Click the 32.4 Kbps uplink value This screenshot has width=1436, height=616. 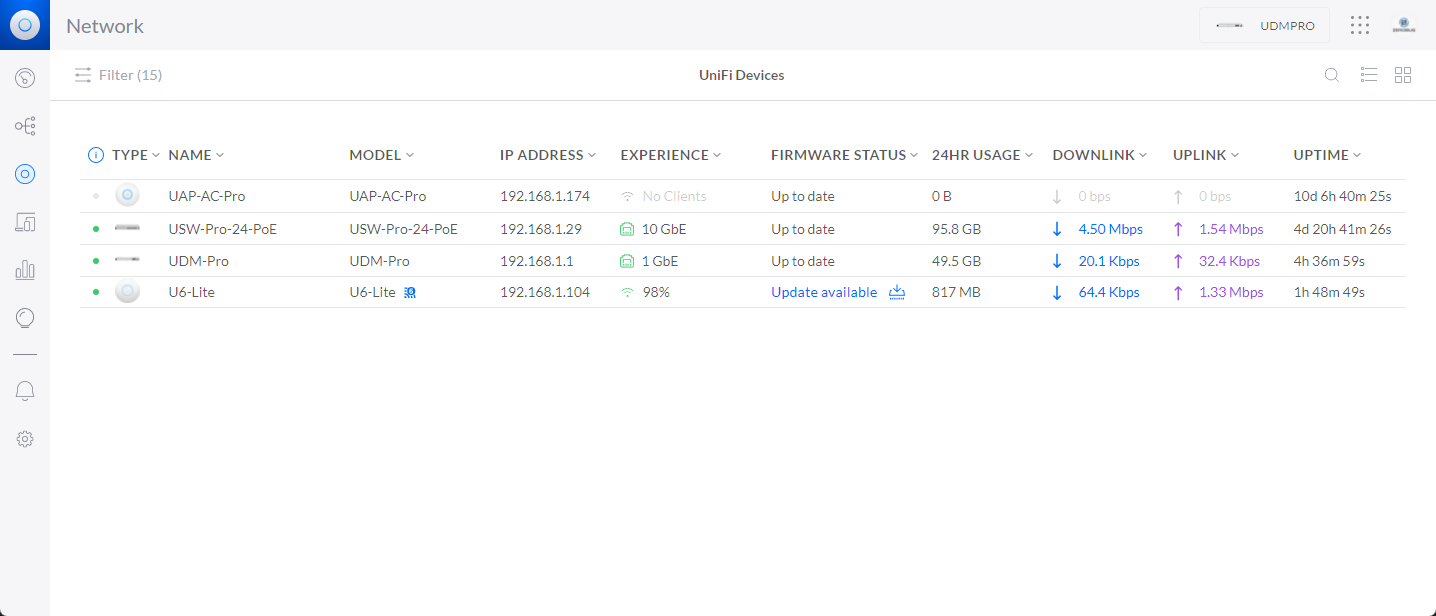point(1230,261)
